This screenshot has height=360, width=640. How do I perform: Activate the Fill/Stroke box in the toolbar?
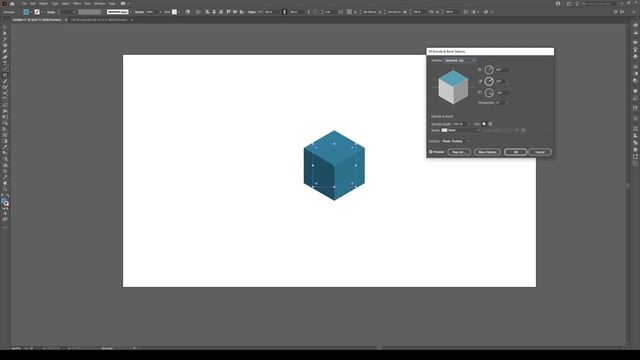[x=5, y=201]
